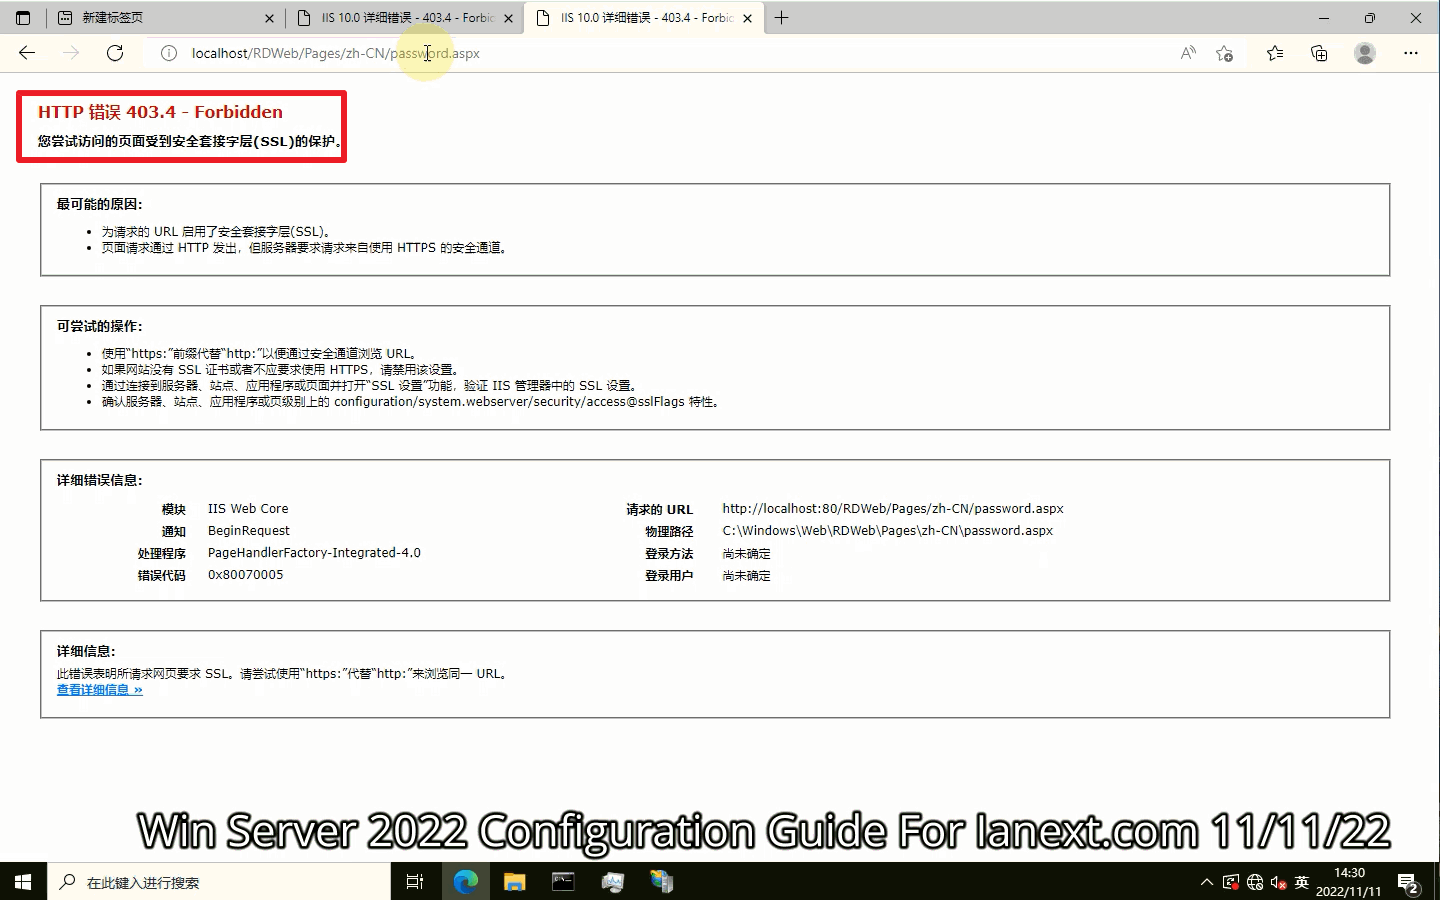The width and height of the screenshot is (1440, 900).
Task: Open Command Prompt from taskbar
Action: pyautogui.click(x=563, y=882)
